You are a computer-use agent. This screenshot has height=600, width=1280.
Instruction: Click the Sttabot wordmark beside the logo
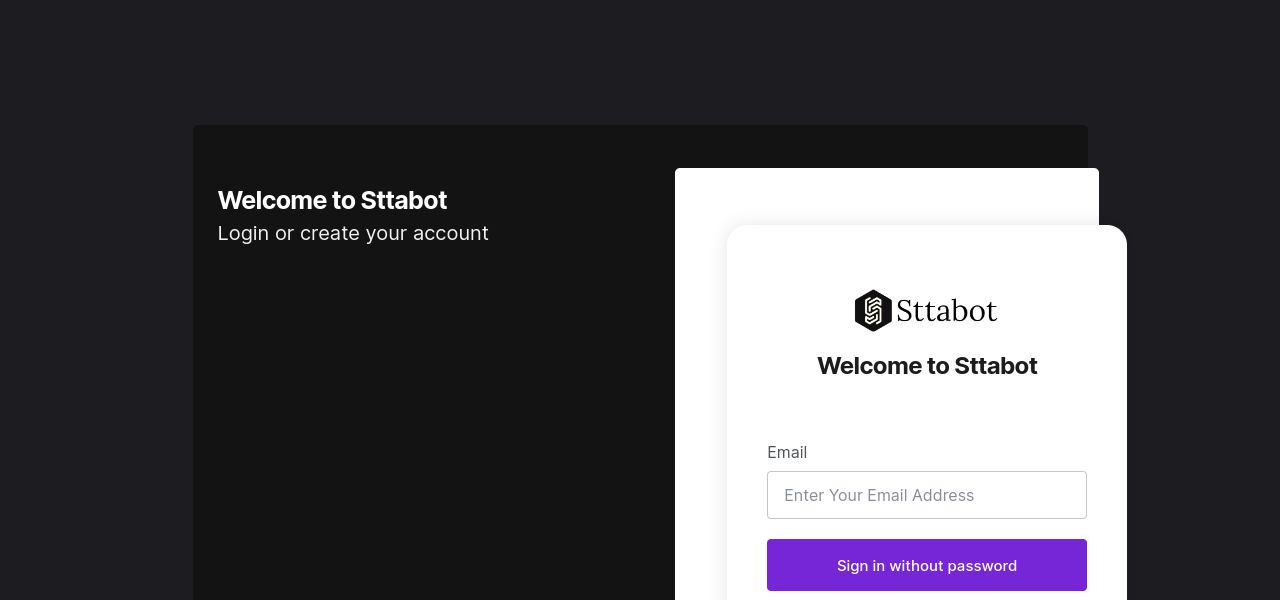(946, 311)
